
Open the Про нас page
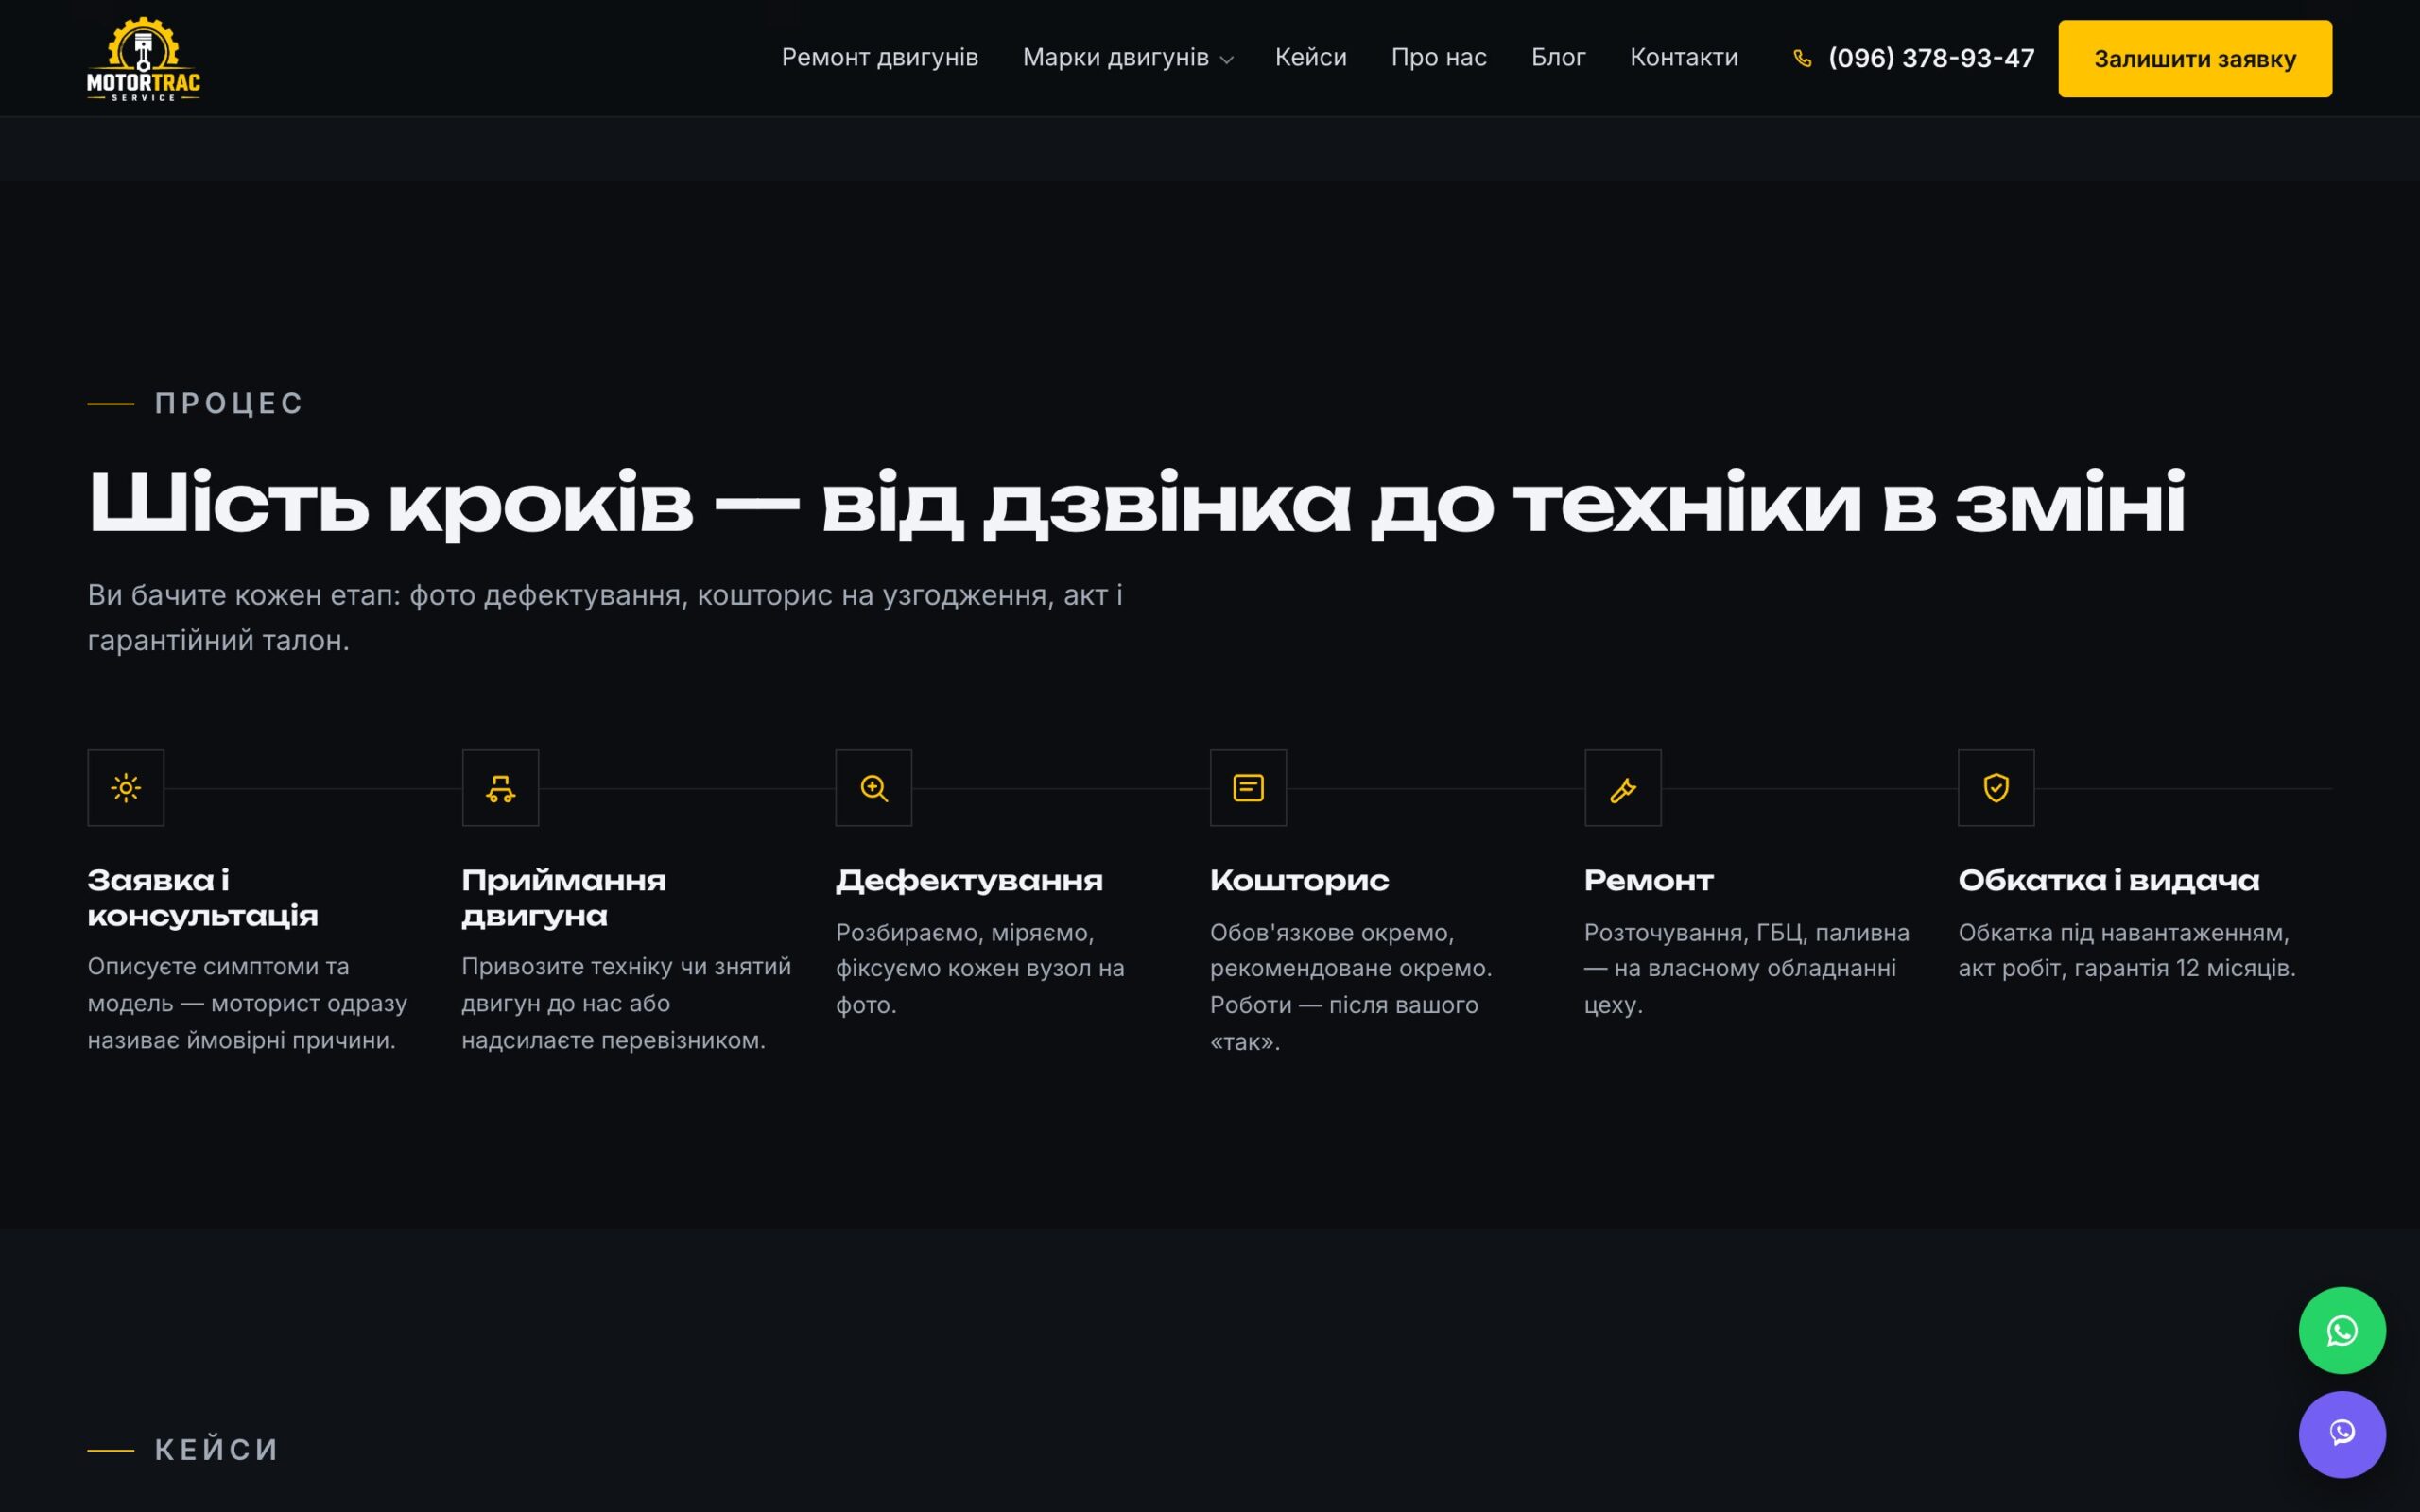1439,58
